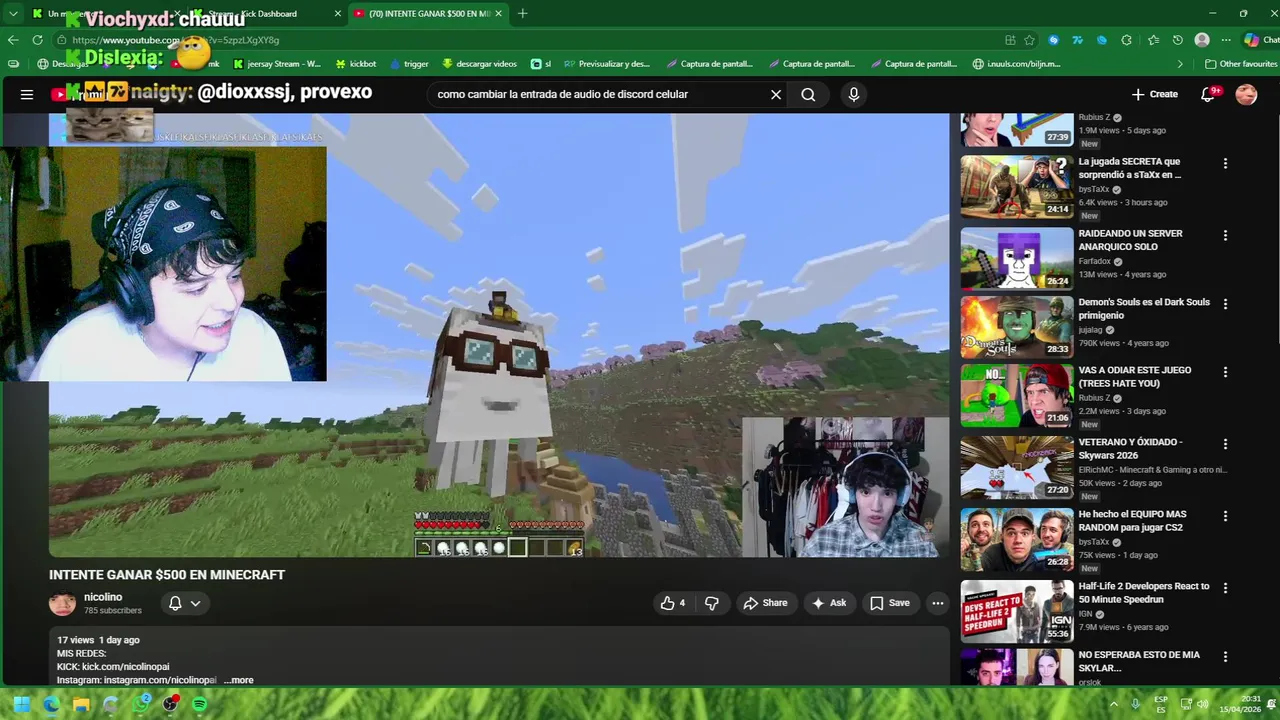The height and width of the screenshot is (720, 1280).
Task: Open Windows Start menu
Action: pyautogui.click(x=21, y=704)
